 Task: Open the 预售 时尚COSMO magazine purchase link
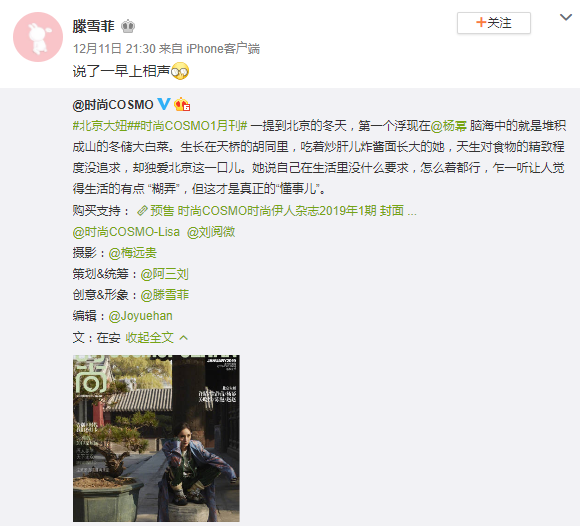(x=283, y=211)
